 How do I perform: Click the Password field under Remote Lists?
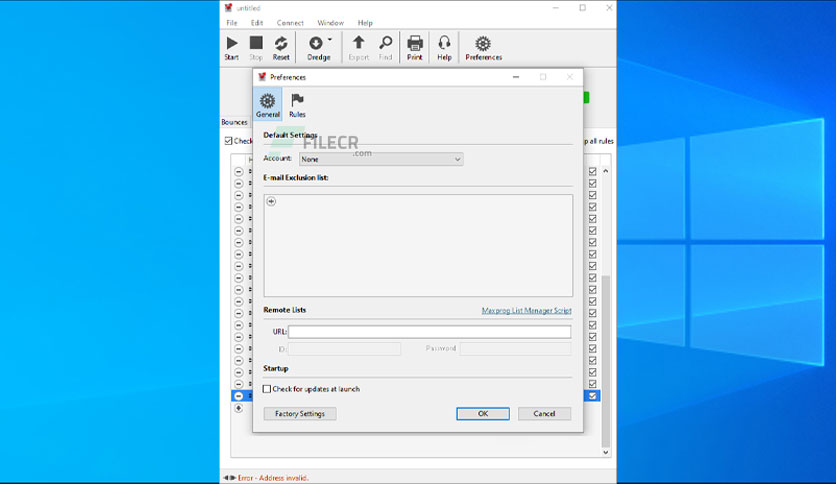[516, 349]
